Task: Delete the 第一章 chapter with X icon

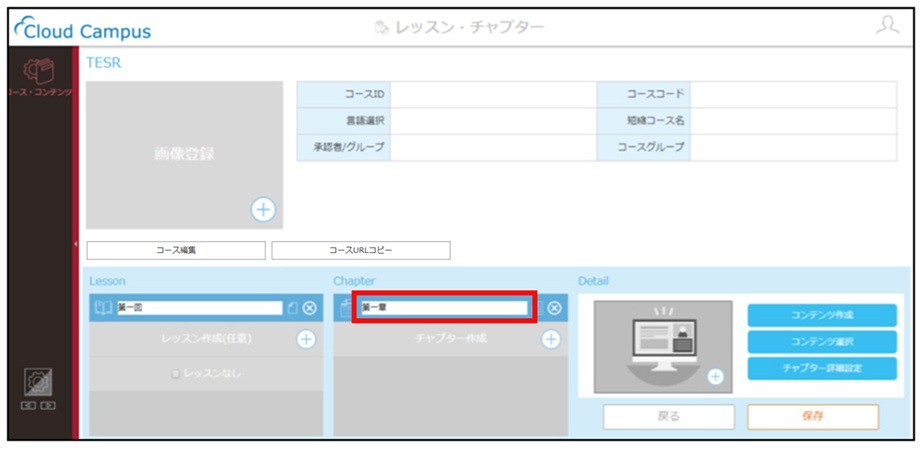Action: point(554,308)
